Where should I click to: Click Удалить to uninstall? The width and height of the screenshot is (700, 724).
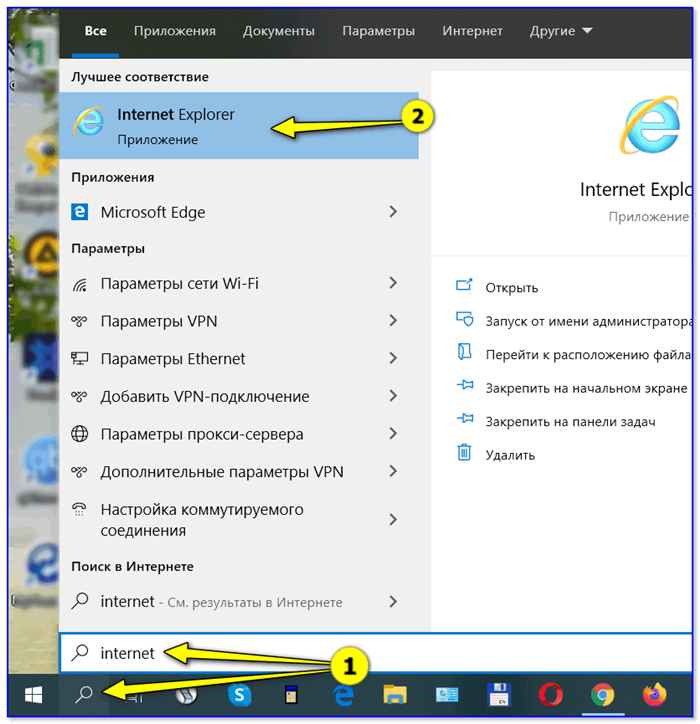(510, 455)
